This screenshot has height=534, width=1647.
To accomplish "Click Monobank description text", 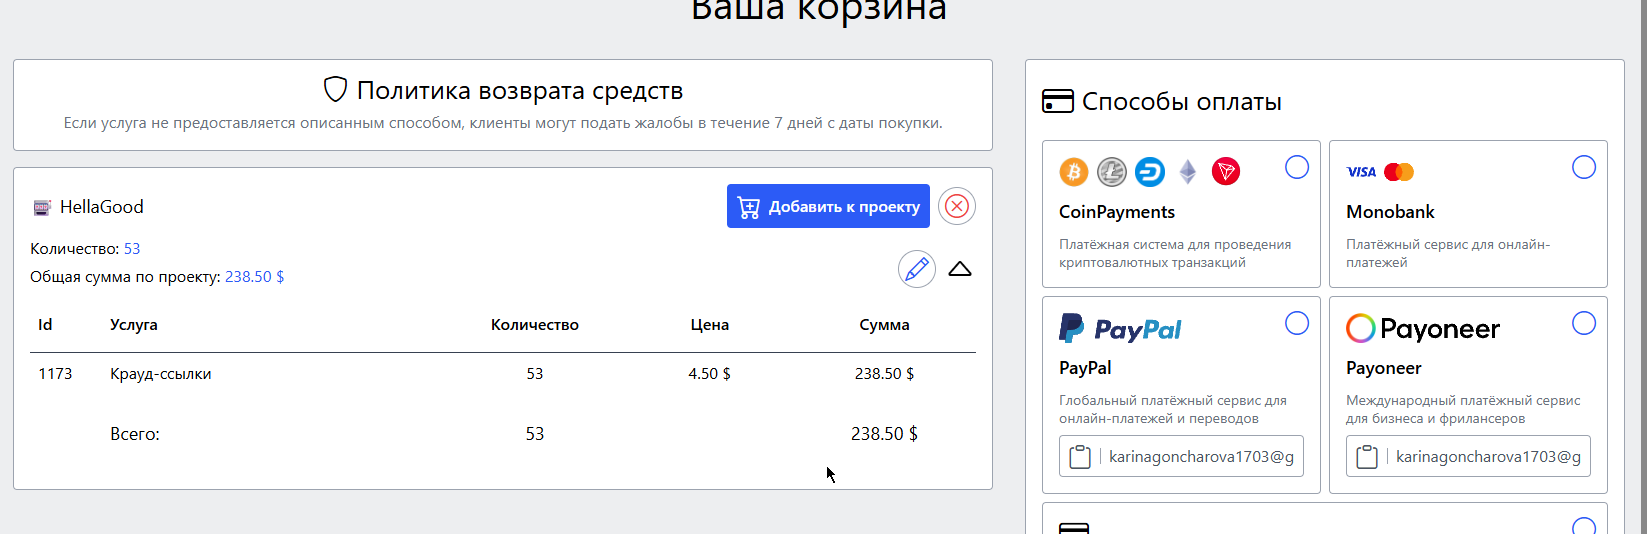I will point(1448,254).
